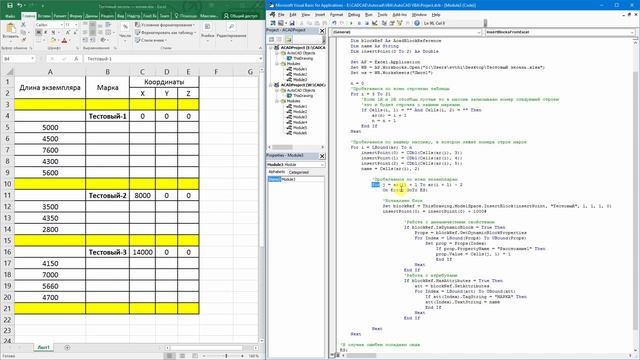Click cell B11 containing Тестовый-2
The width and height of the screenshot is (640, 360).
tap(107, 196)
